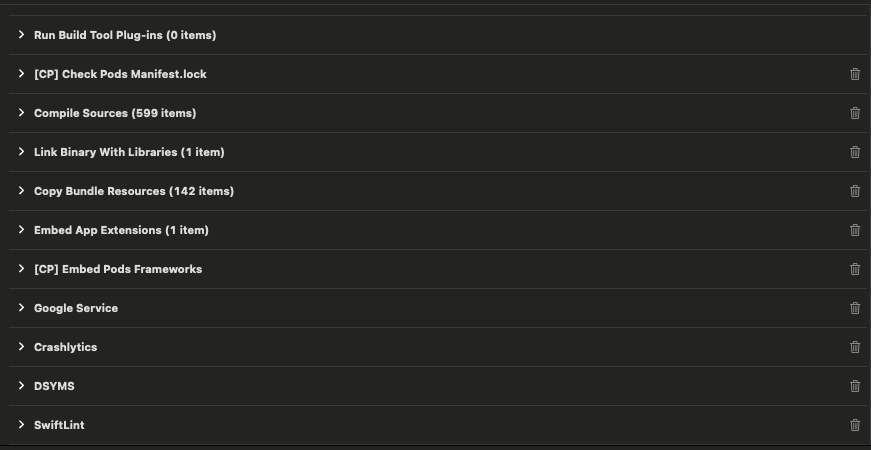
Task: Delete the Check Pods Manifest.lock phase
Action: [855, 74]
